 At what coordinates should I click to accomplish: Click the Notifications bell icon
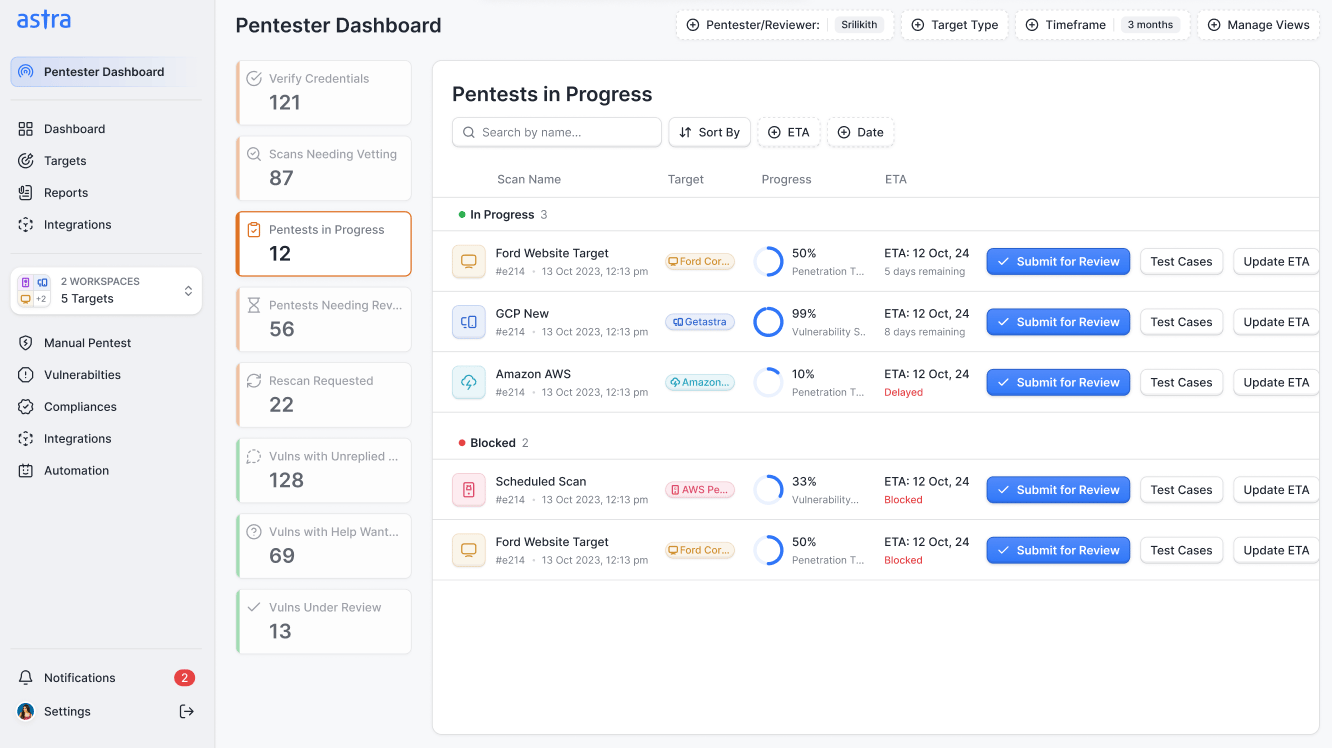[x=26, y=678]
